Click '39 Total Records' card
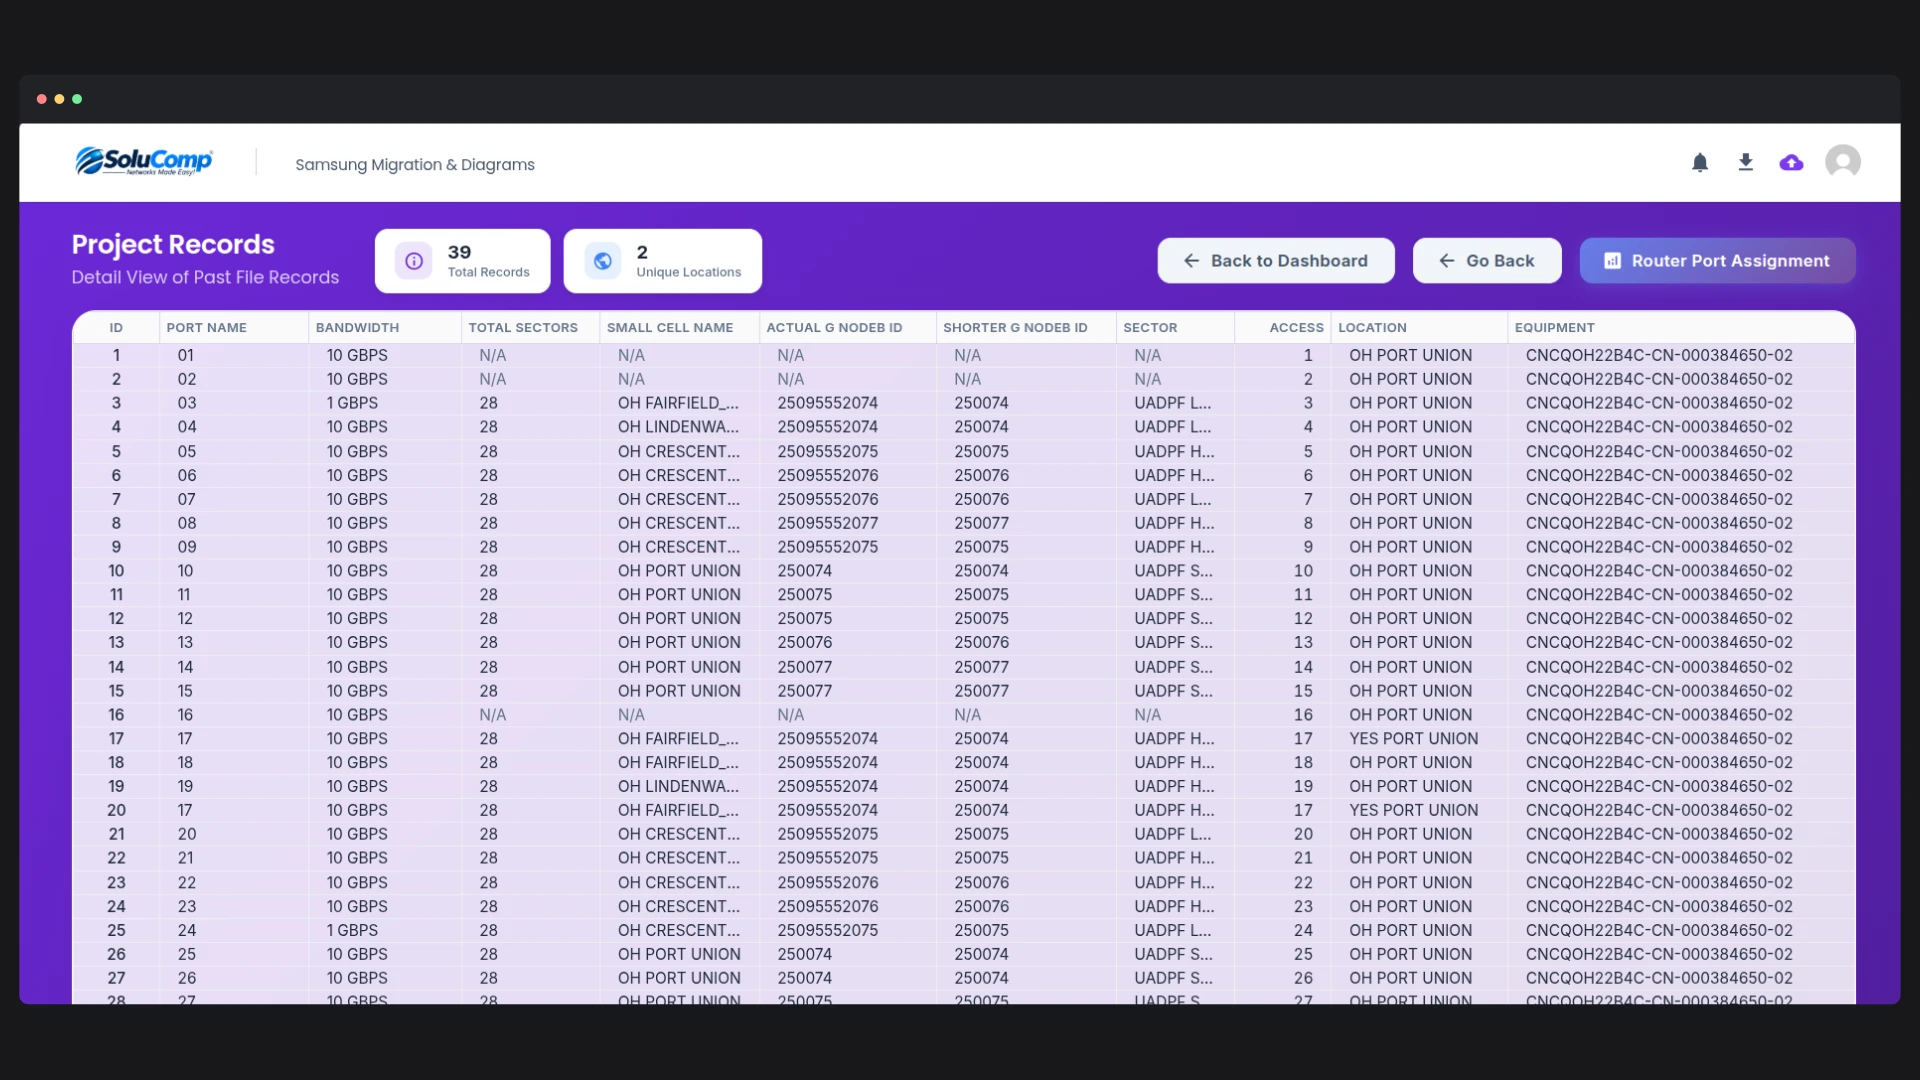1920x1080 pixels. (x=462, y=261)
